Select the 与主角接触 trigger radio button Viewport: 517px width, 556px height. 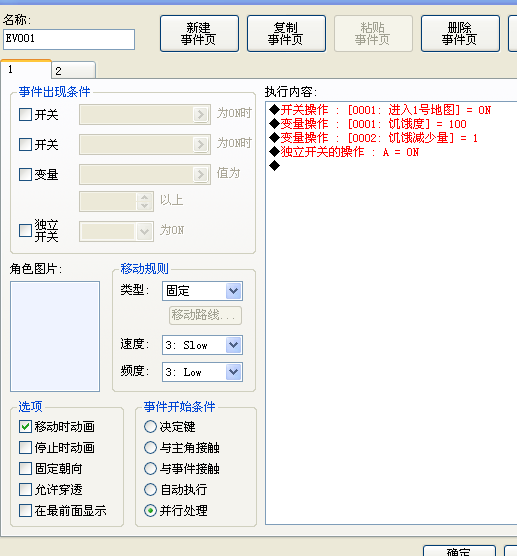coord(150,447)
